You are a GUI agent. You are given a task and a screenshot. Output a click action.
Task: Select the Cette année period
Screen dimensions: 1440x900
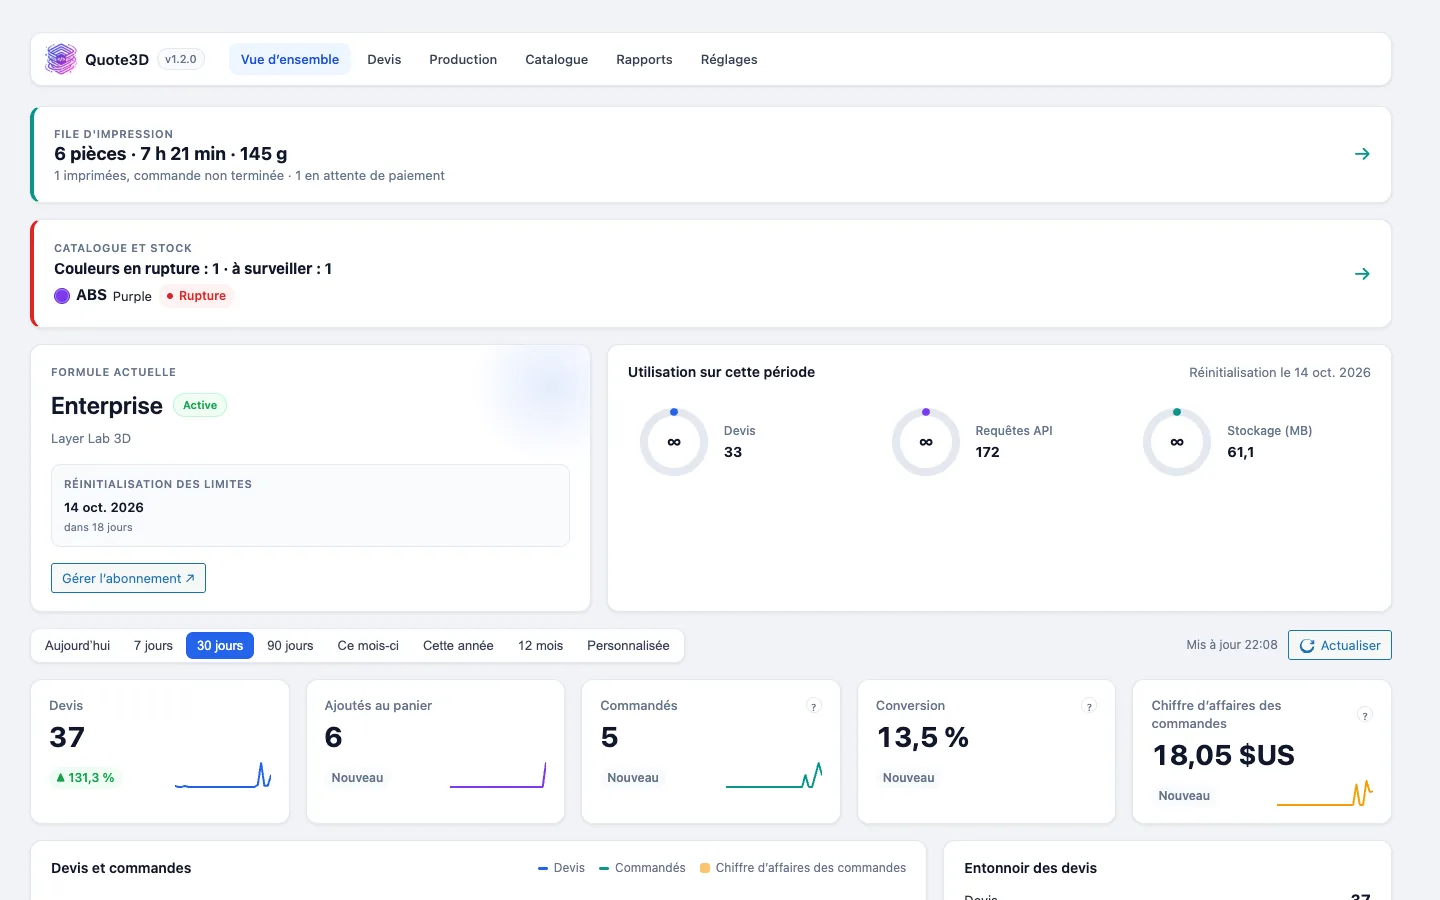(458, 645)
